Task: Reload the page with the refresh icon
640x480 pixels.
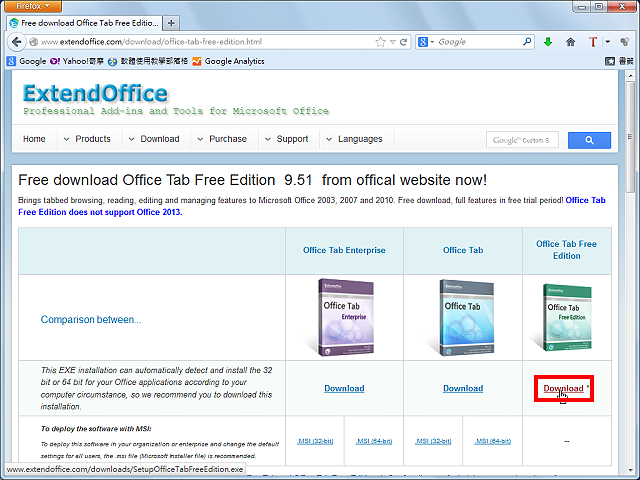Action: [403, 42]
